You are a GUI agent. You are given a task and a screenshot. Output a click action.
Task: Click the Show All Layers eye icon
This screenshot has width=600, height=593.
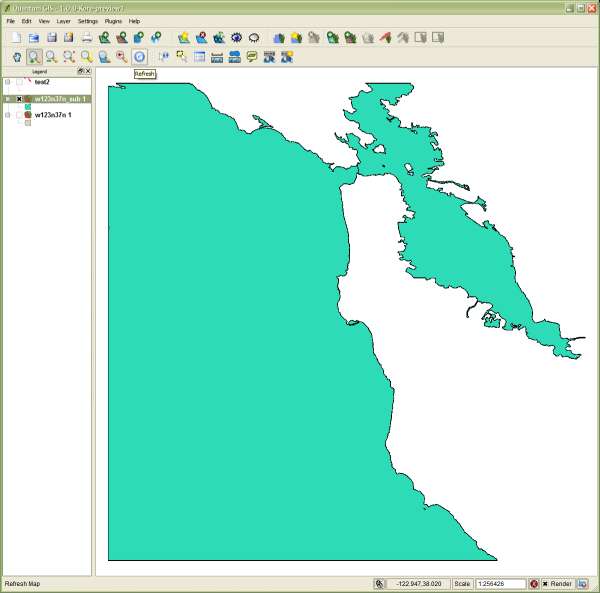pos(236,37)
